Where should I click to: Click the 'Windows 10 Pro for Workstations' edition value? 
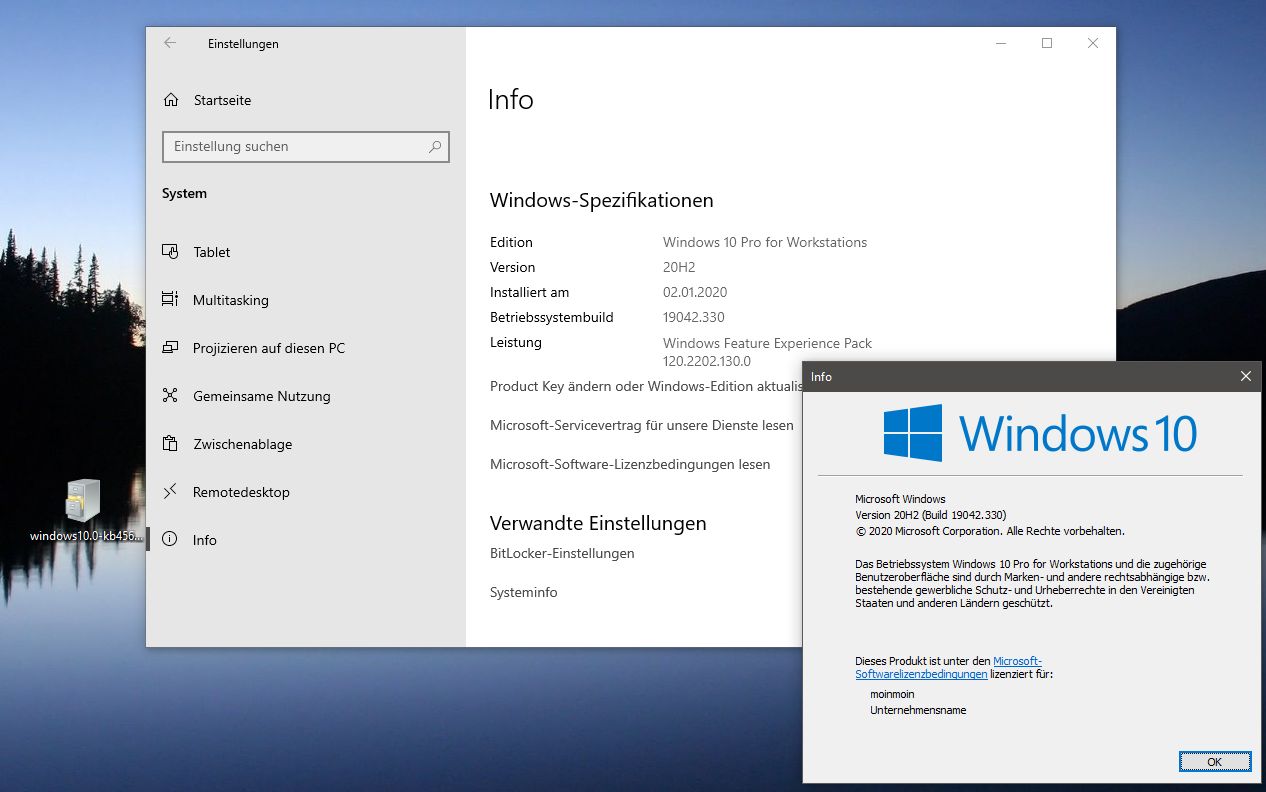(x=765, y=242)
